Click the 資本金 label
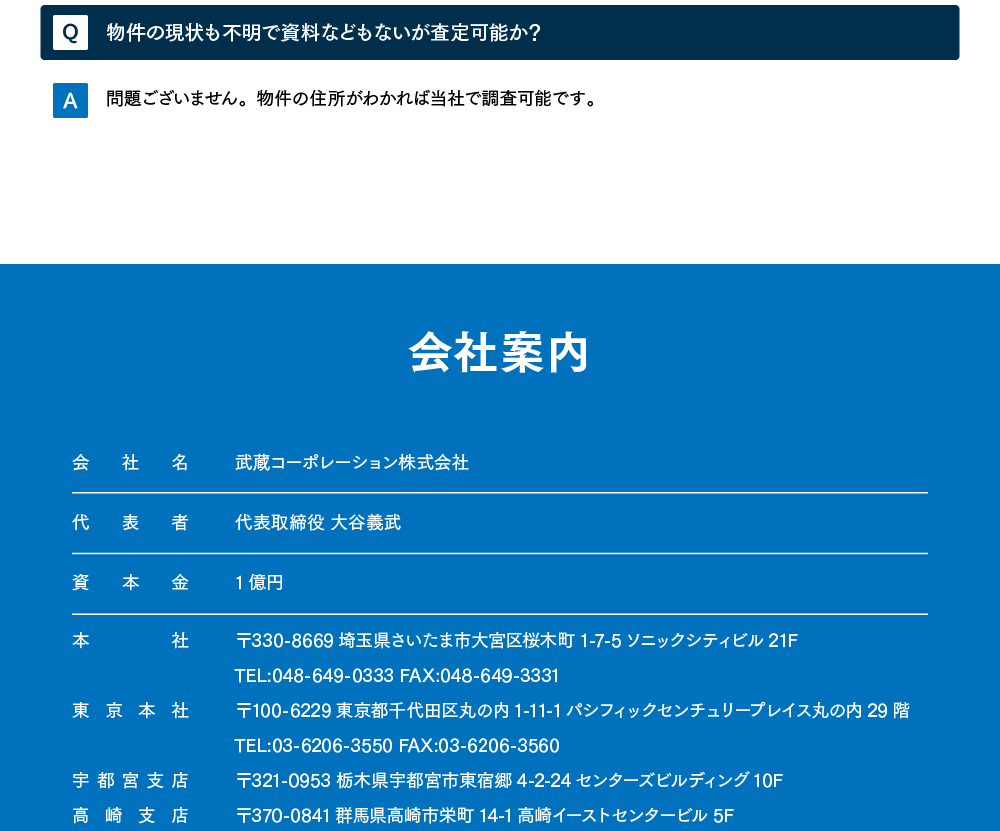The width and height of the screenshot is (1000, 831). tap(130, 582)
